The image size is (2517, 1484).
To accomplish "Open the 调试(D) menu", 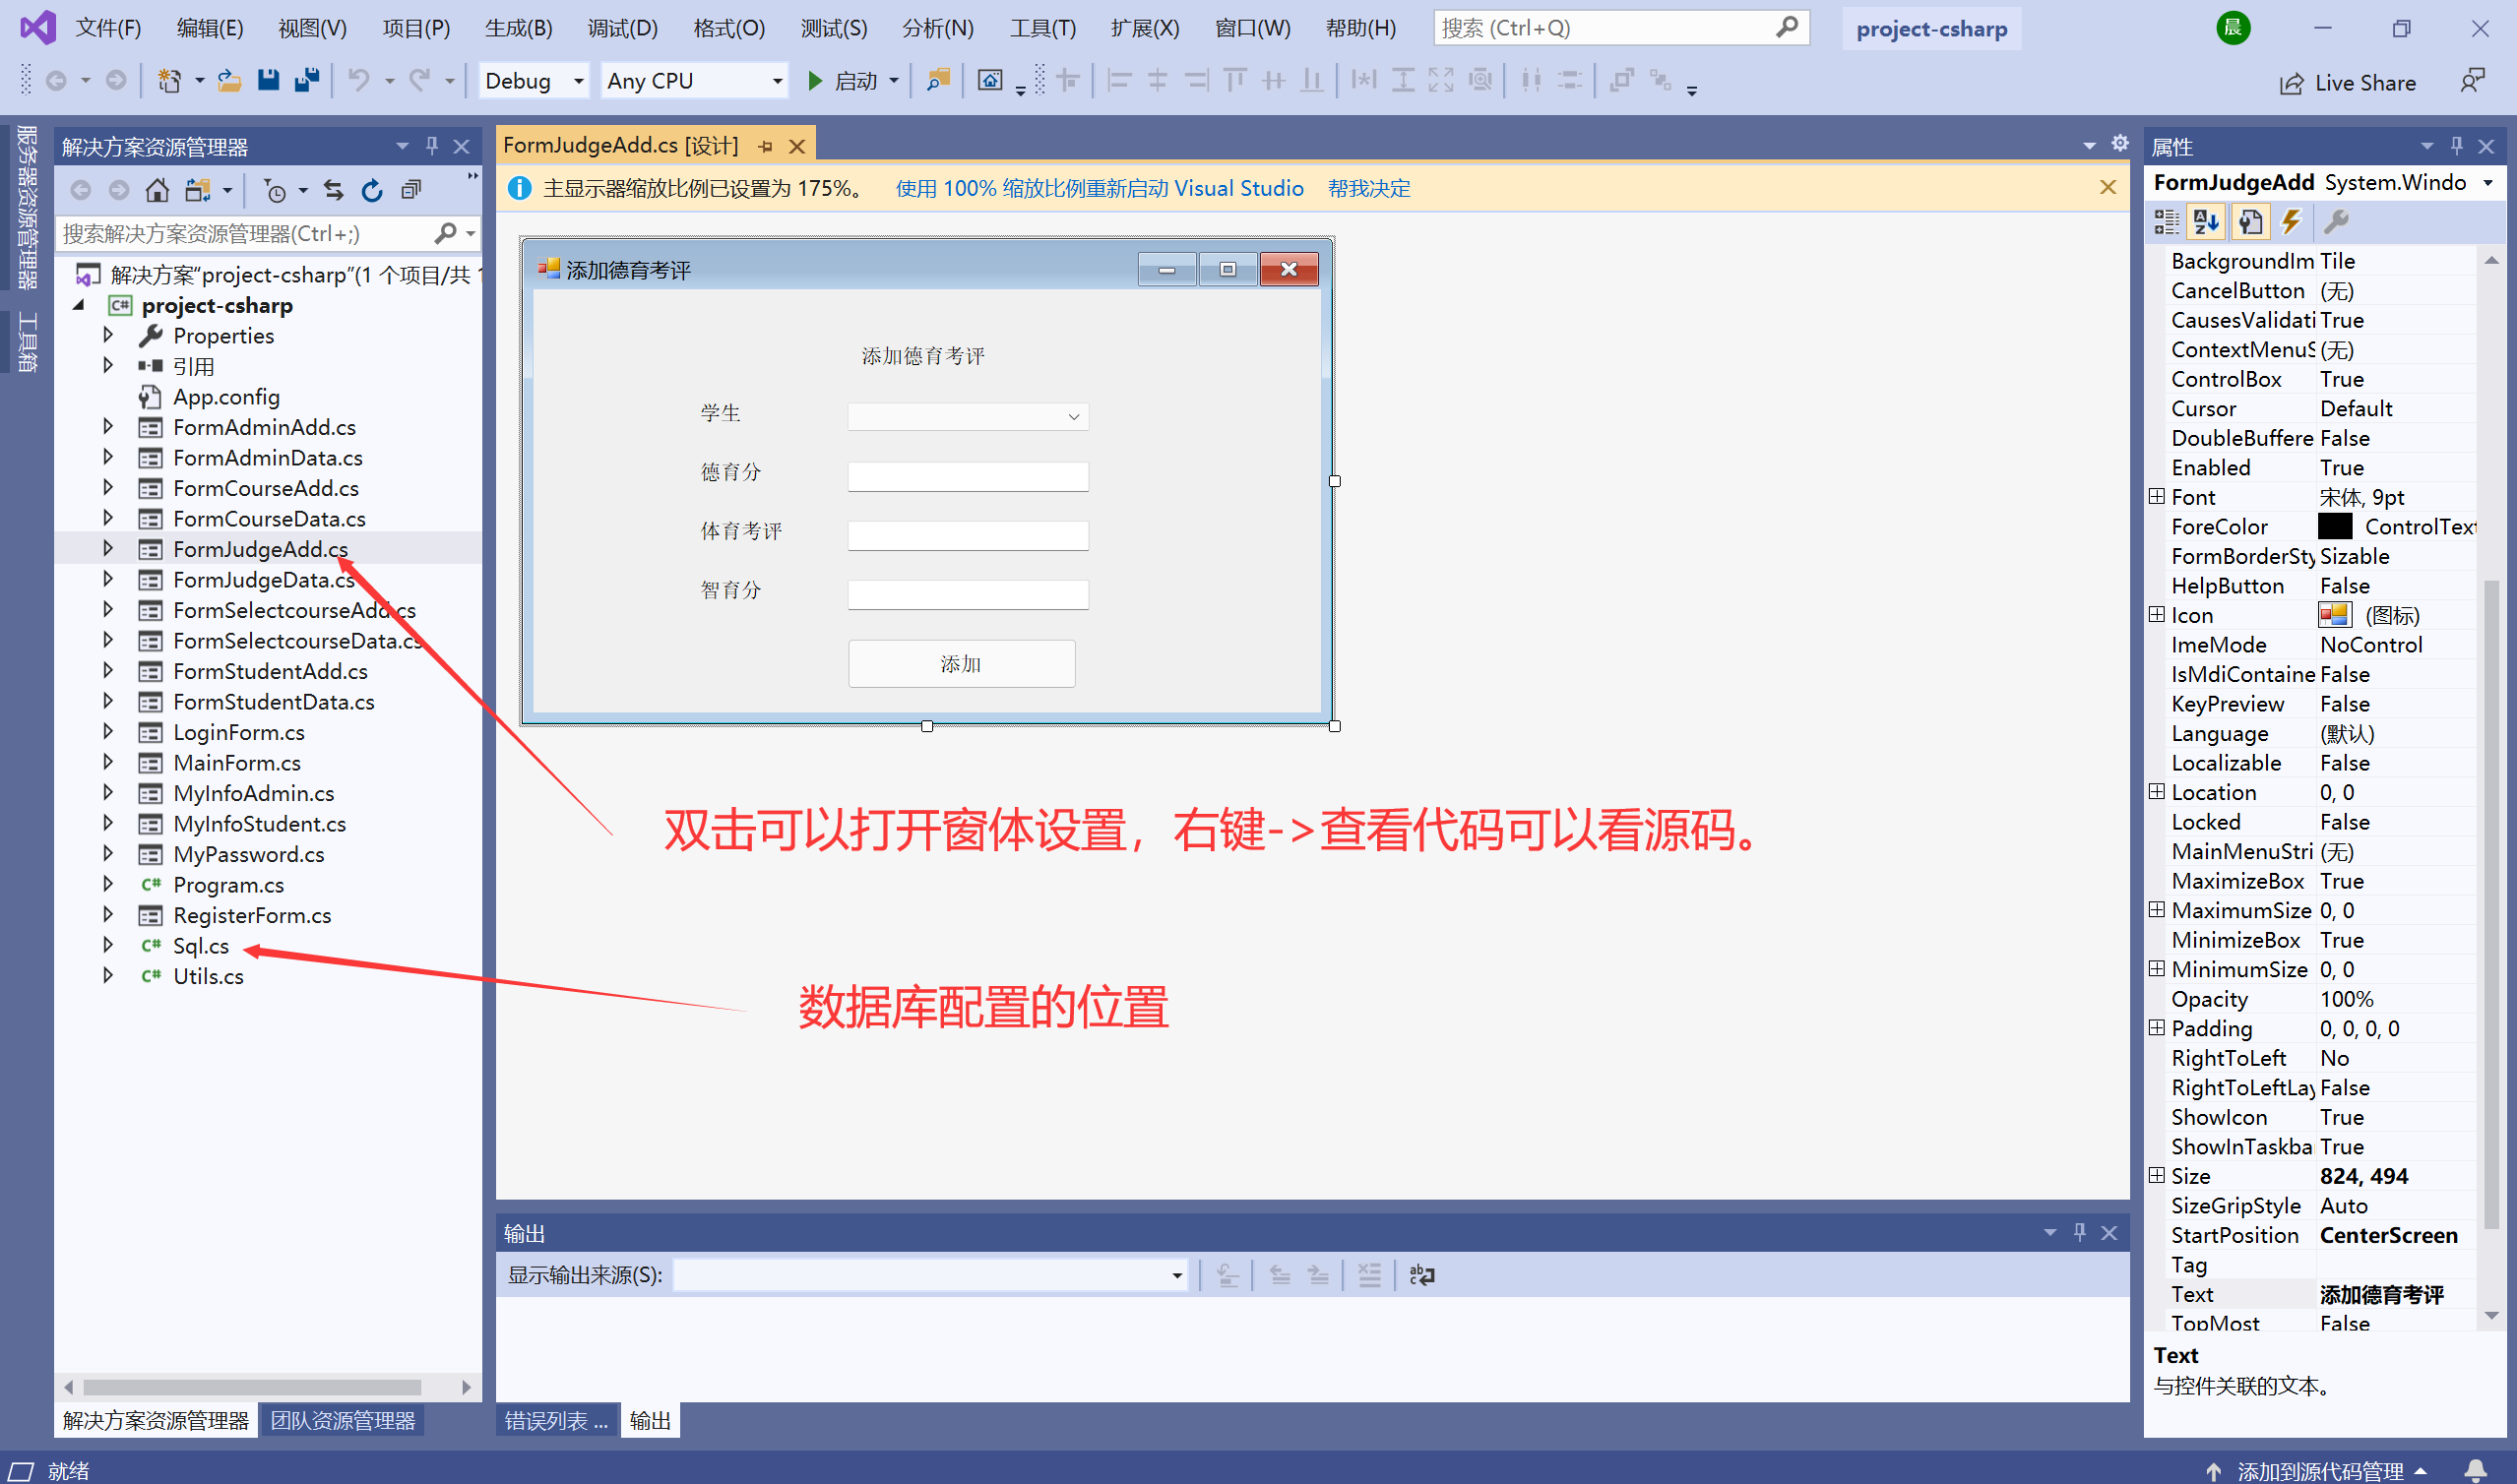I will pyautogui.click(x=622, y=28).
